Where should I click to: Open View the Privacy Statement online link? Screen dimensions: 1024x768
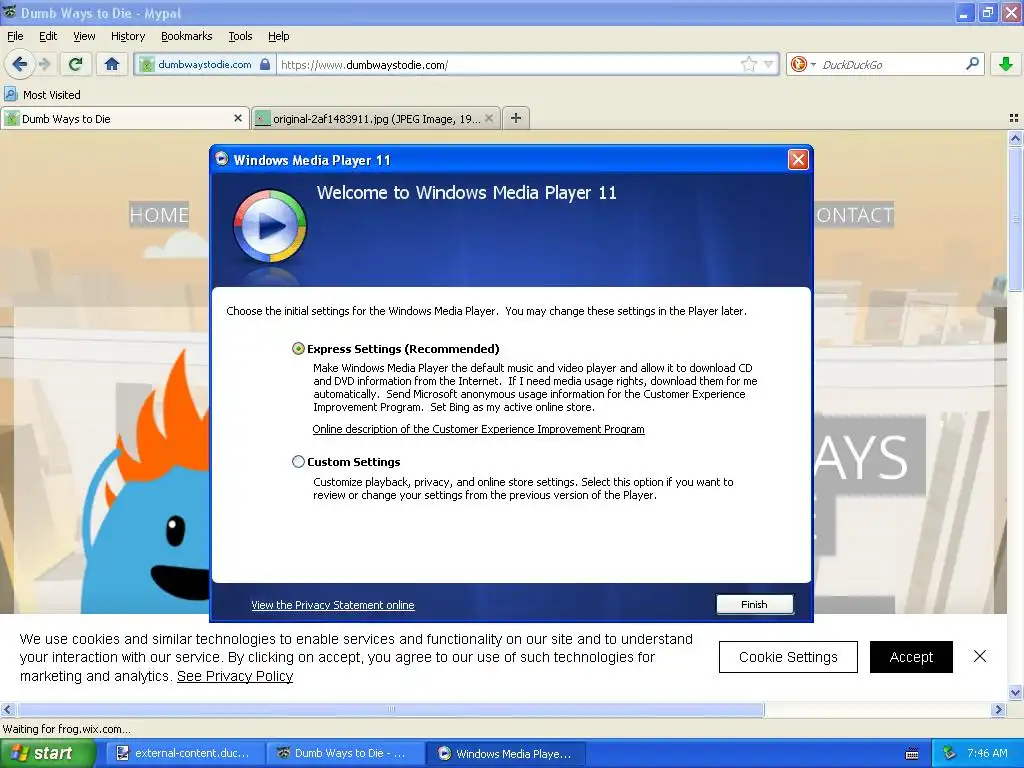(x=332, y=605)
